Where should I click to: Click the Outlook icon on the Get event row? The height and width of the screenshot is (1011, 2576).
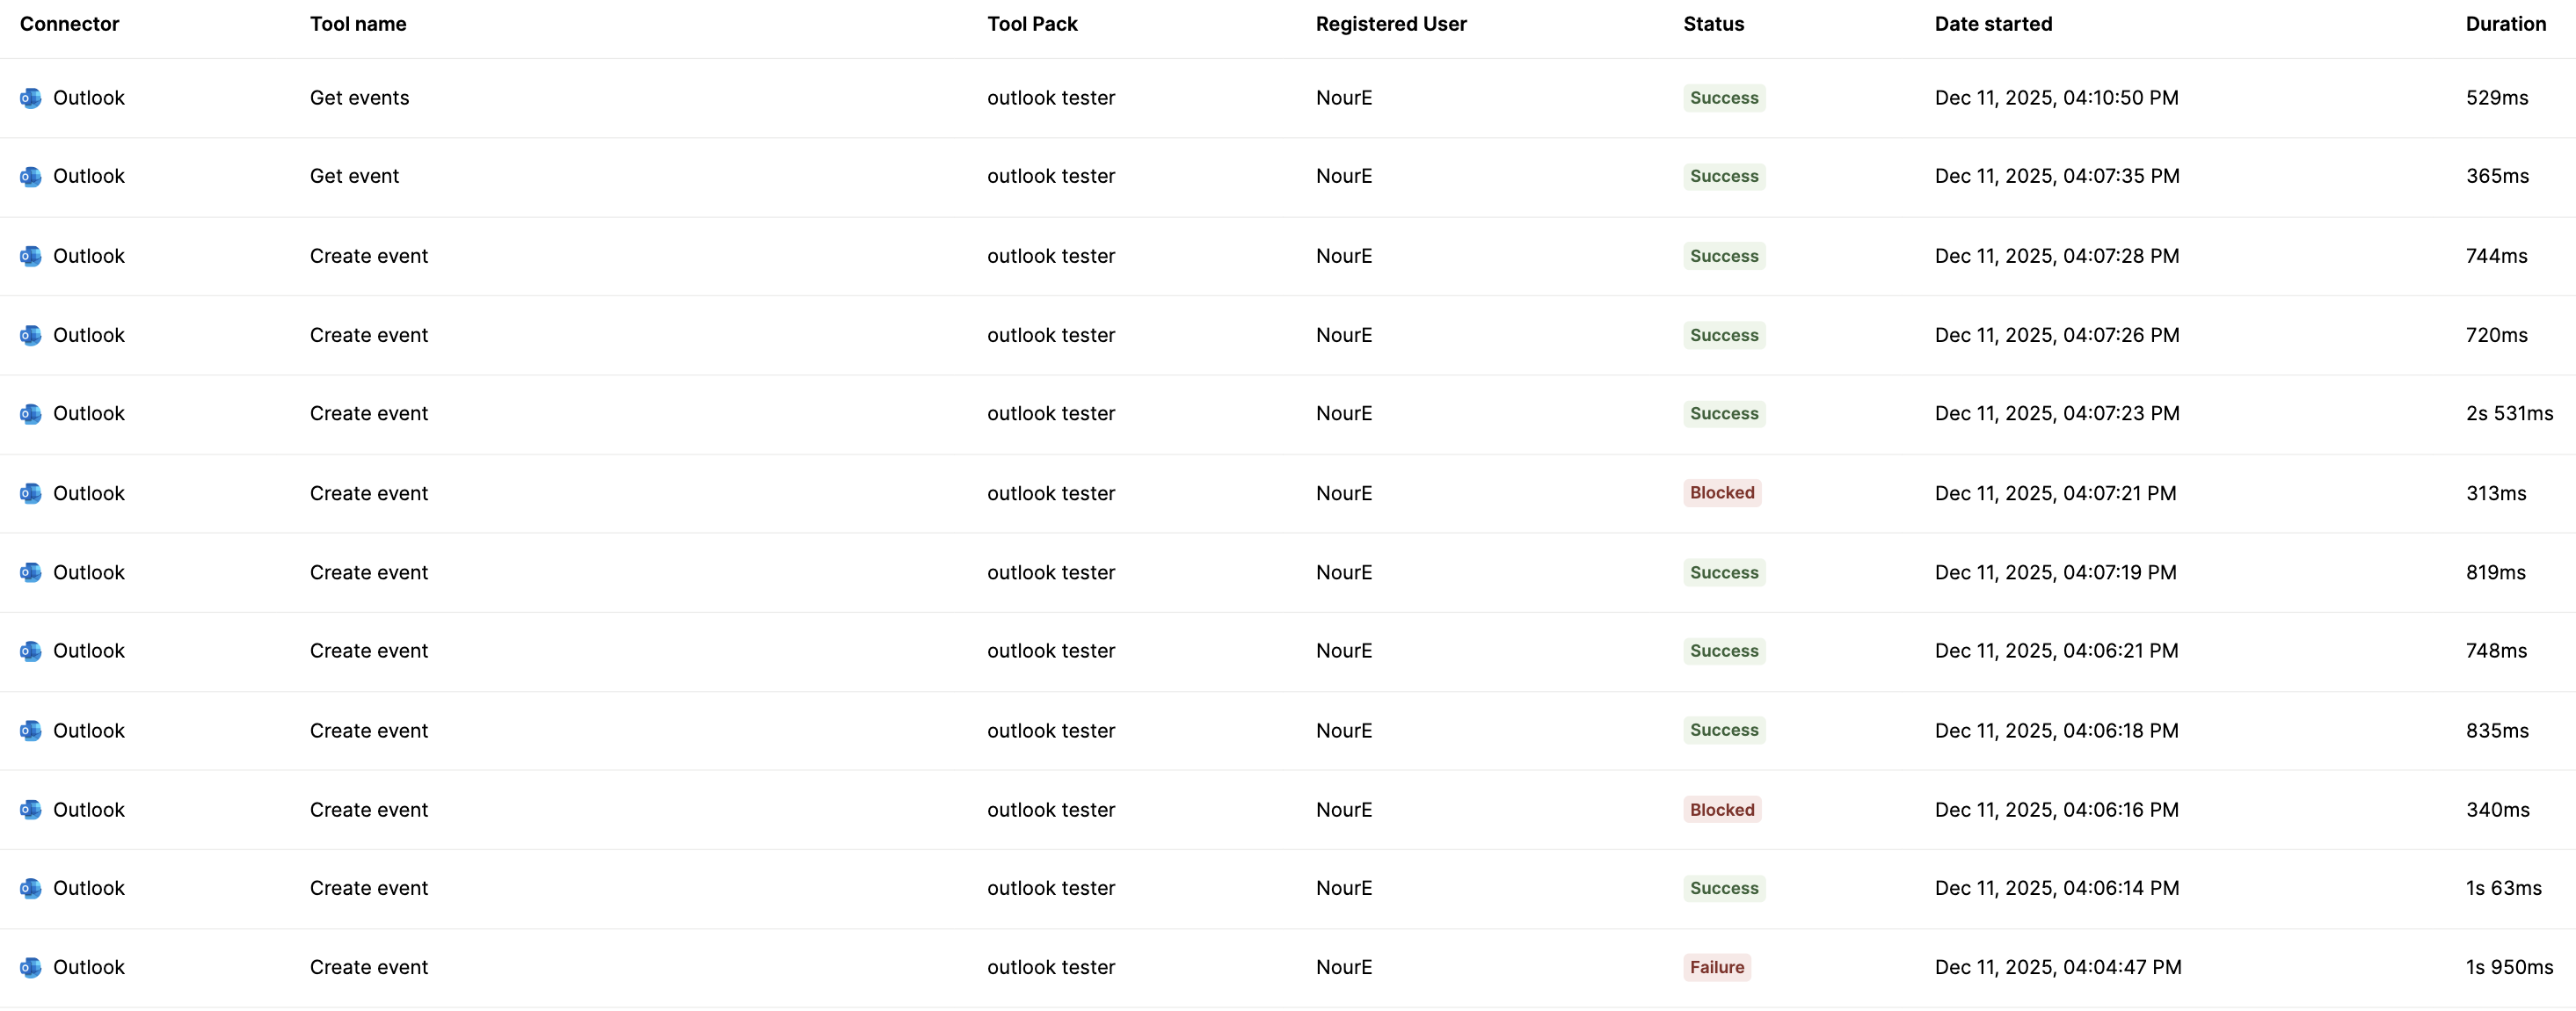tap(30, 176)
